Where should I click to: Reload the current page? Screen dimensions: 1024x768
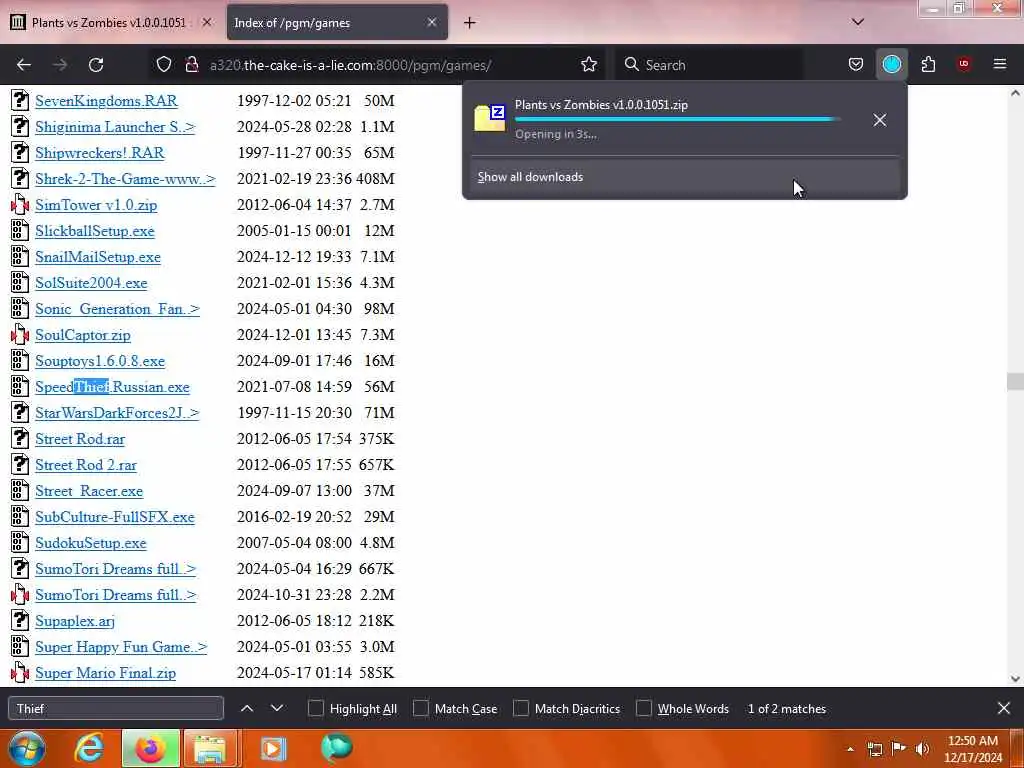click(96, 65)
